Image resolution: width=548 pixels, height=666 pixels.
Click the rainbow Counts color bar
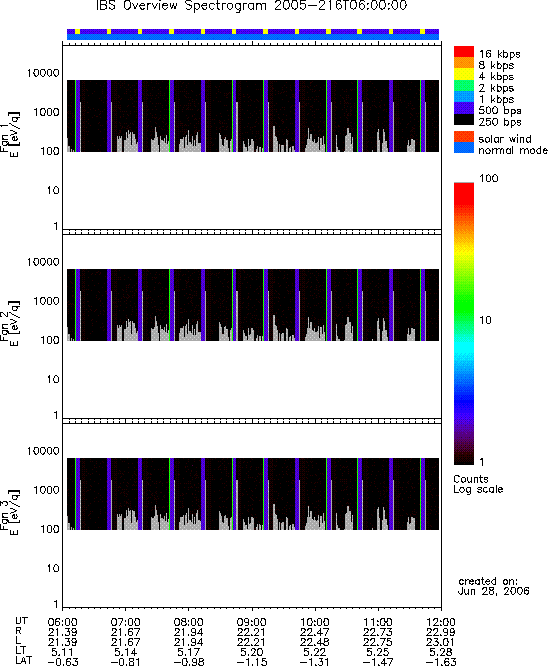click(463, 324)
